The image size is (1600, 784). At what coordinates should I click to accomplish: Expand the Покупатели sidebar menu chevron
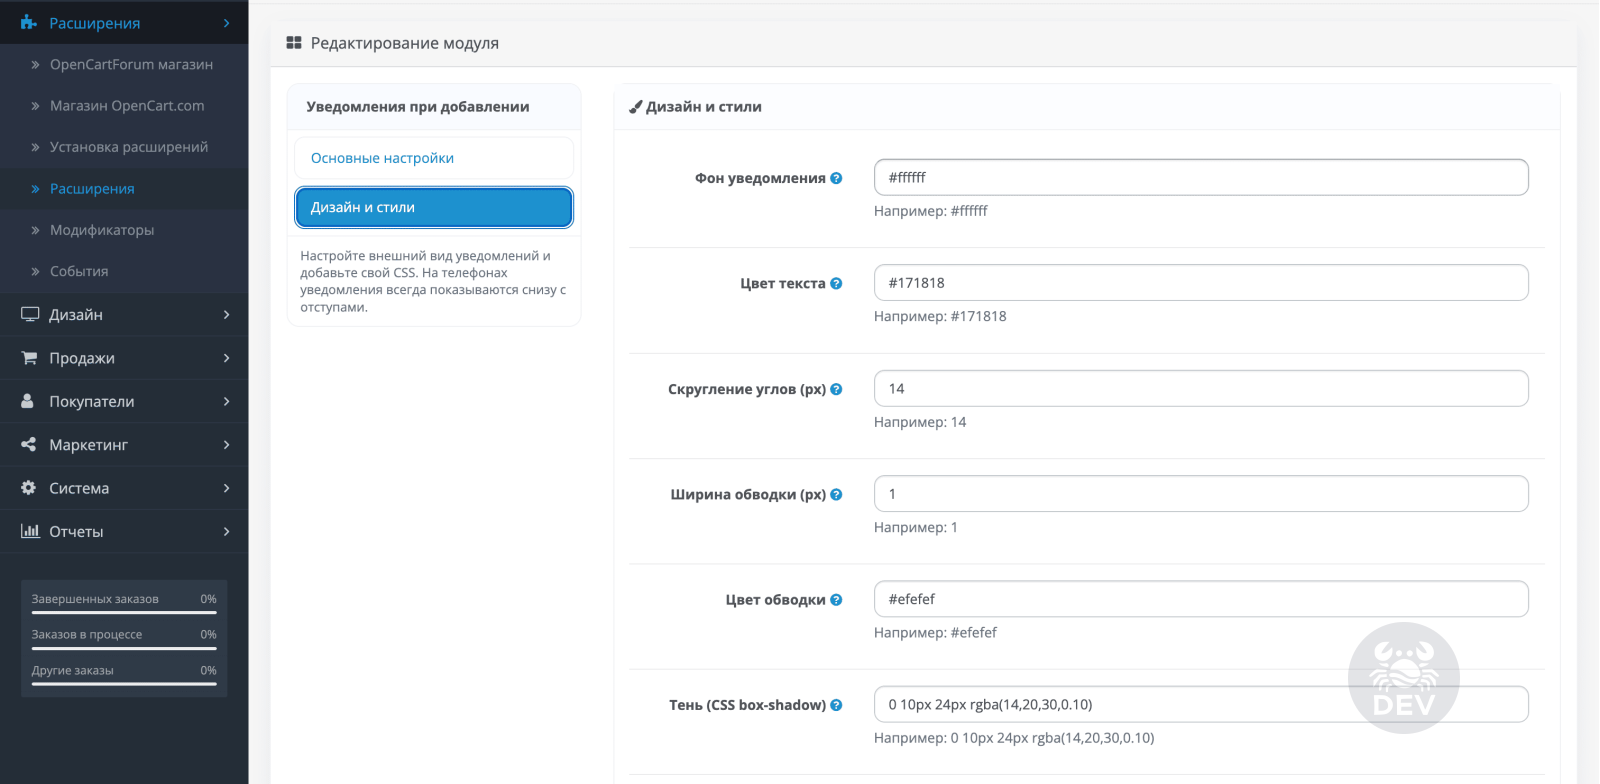227,401
